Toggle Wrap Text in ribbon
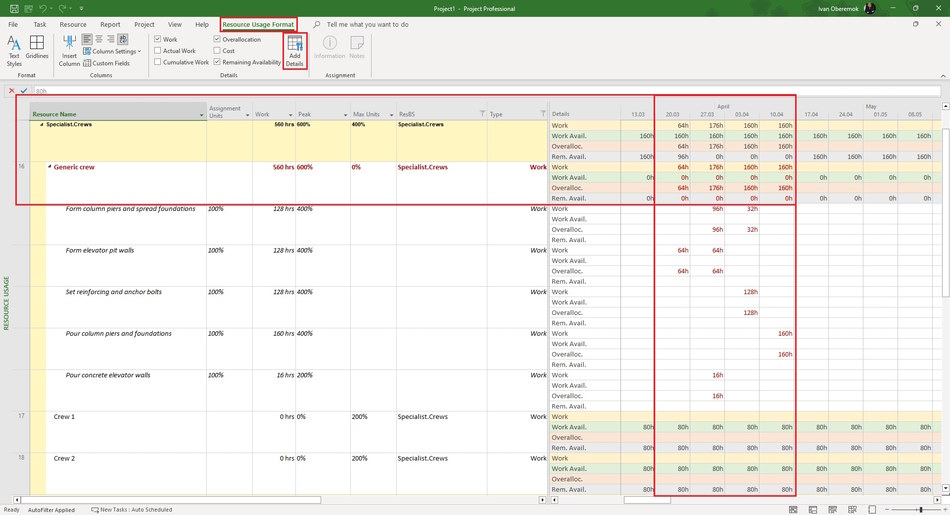 [x=123, y=39]
